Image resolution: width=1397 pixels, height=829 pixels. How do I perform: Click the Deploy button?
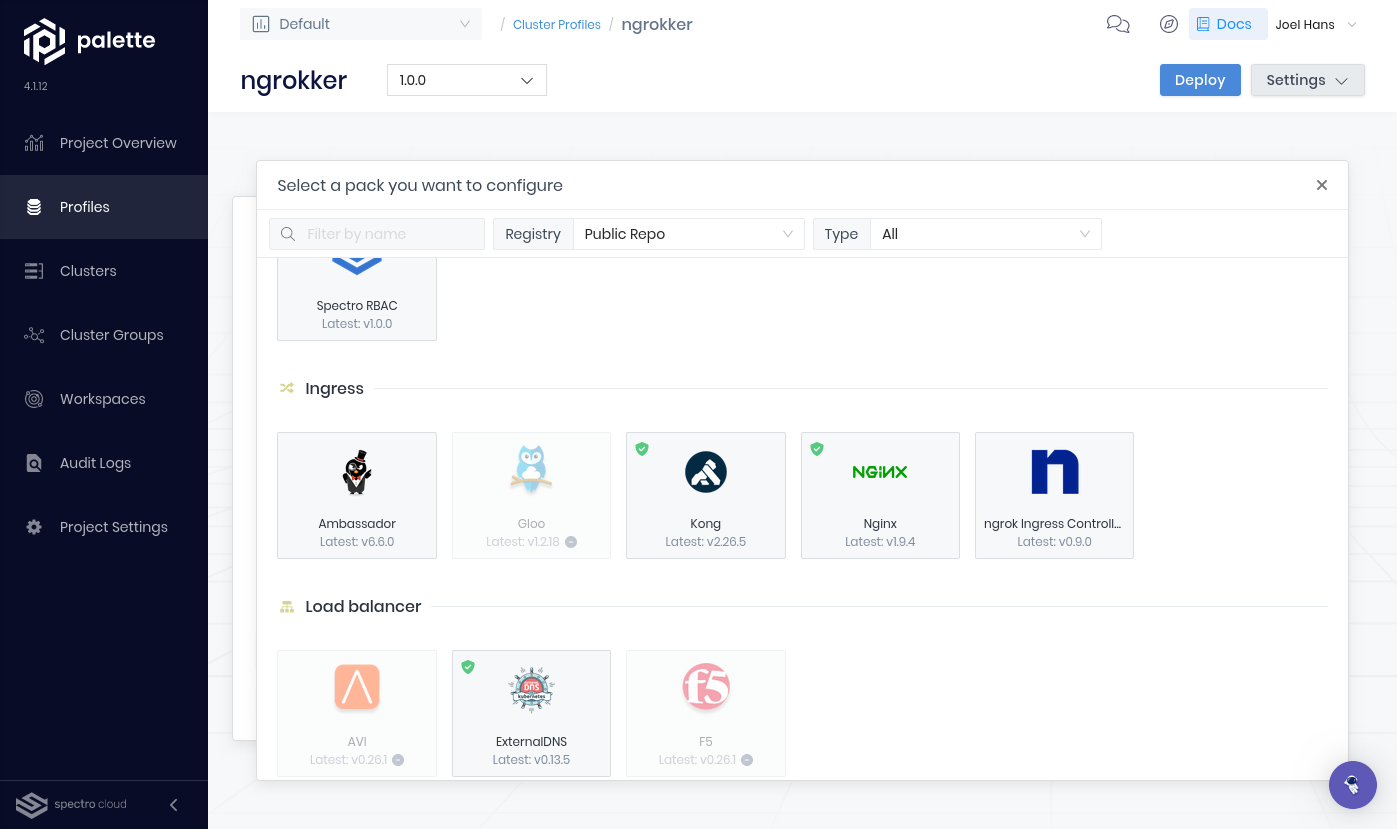1200,80
